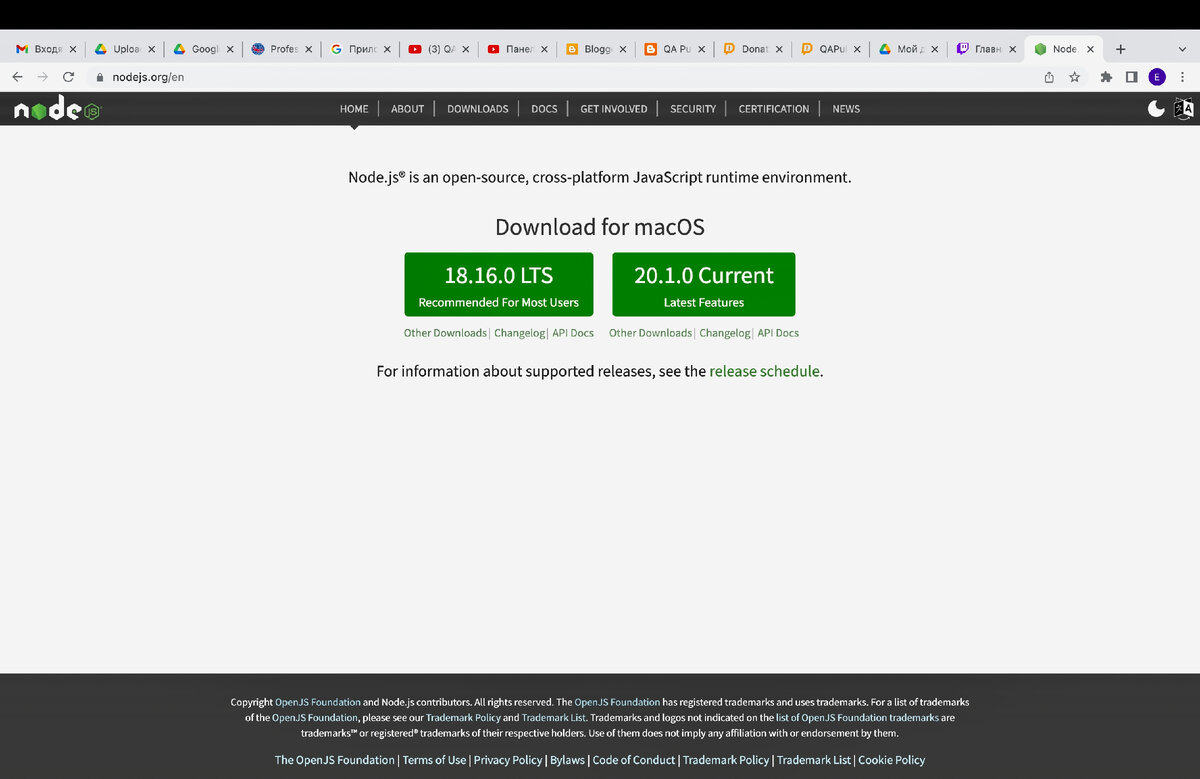Screen dimensions: 1200x779
Task: Open the release schedule link
Action: click(764, 371)
